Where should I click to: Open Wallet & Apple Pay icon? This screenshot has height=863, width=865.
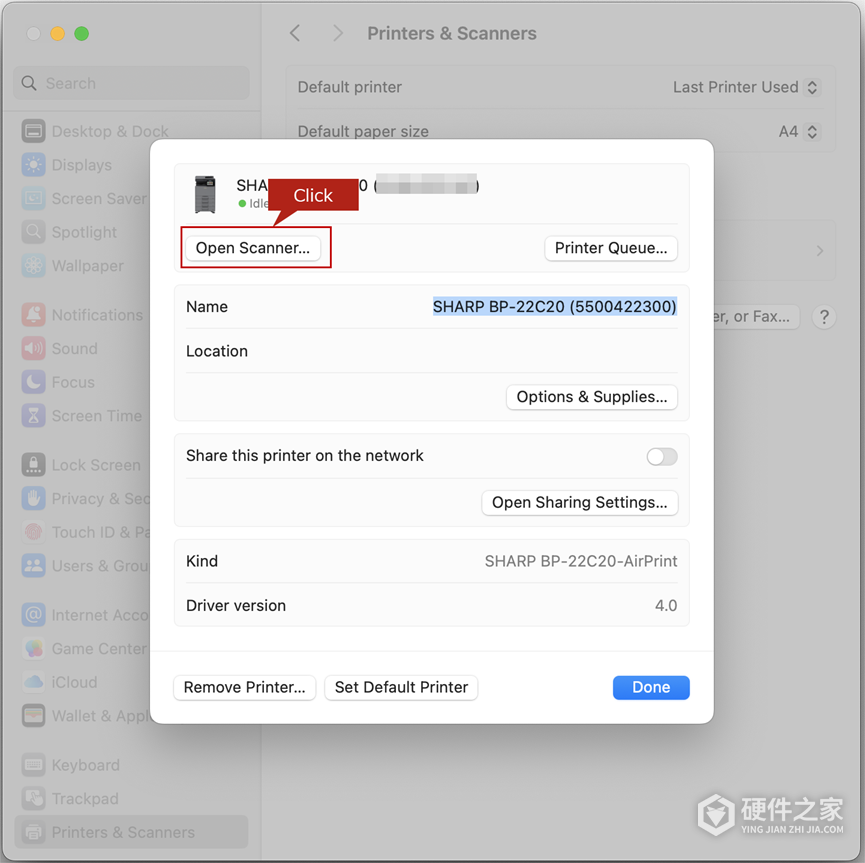point(34,716)
